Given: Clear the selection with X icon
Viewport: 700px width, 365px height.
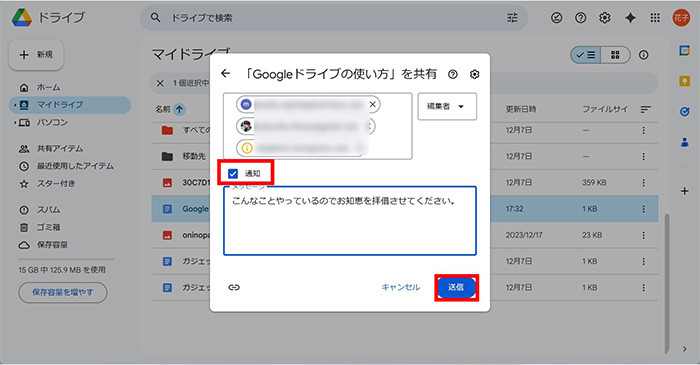Looking at the screenshot, I should pyautogui.click(x=160, y=83).
